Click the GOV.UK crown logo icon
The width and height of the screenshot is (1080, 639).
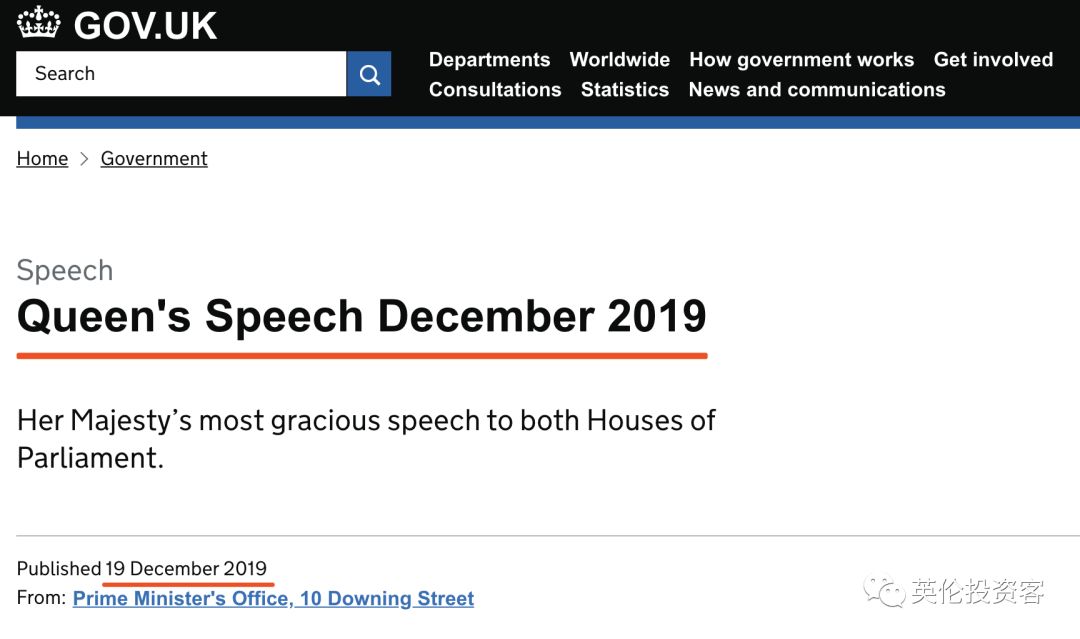[39, 23]
